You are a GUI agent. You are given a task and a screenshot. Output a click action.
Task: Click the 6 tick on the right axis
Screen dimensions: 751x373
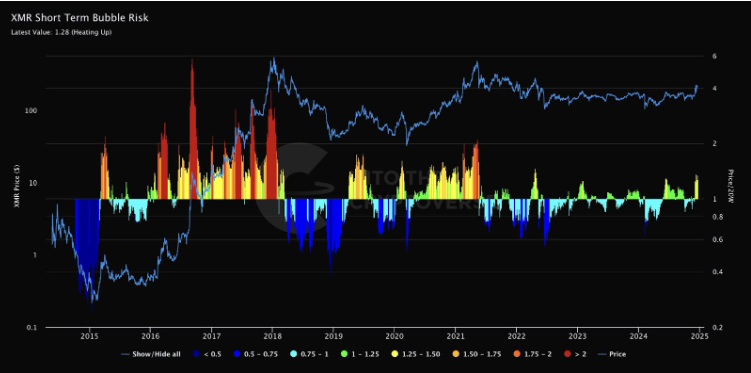[x=714, y=56]
